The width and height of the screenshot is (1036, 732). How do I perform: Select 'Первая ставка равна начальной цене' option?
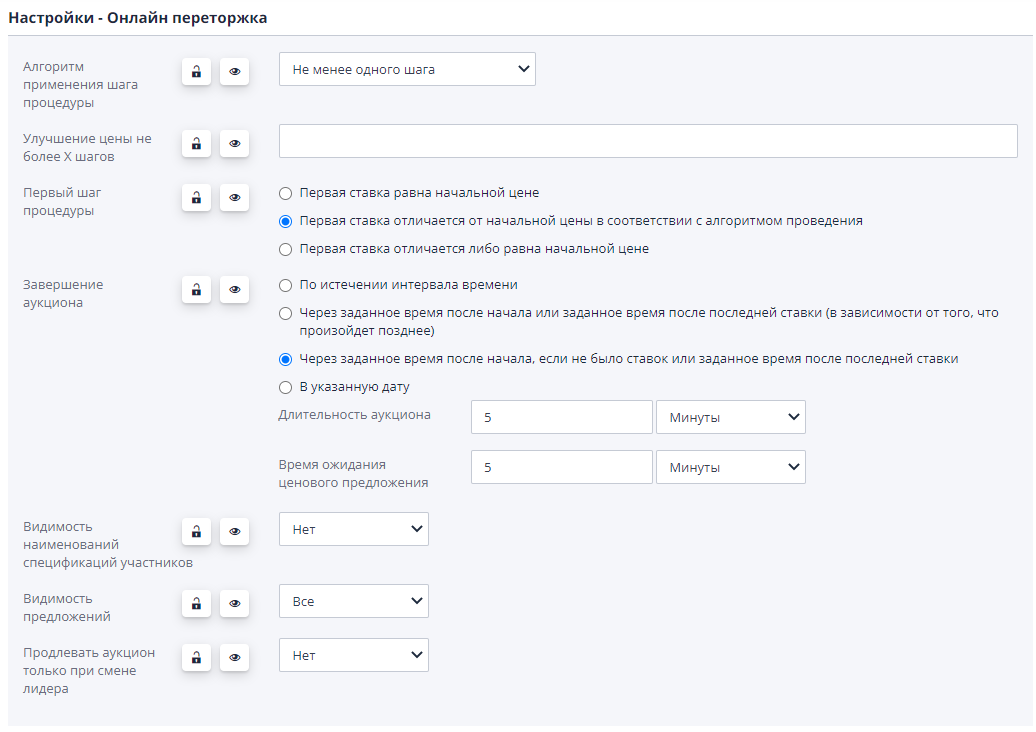tap(286, 193)
